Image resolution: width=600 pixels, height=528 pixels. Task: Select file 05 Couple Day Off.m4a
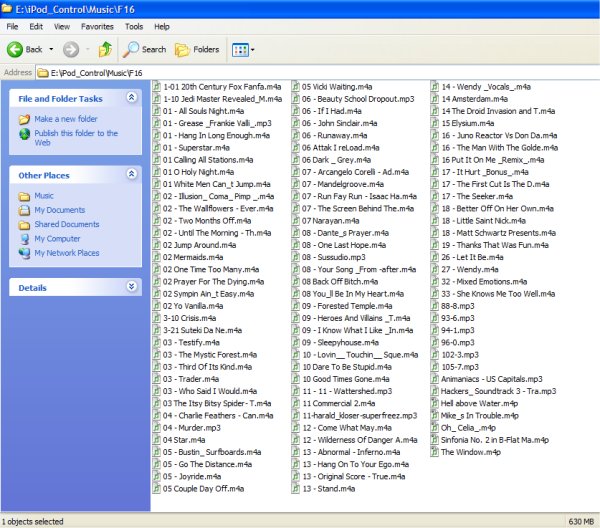203,489
